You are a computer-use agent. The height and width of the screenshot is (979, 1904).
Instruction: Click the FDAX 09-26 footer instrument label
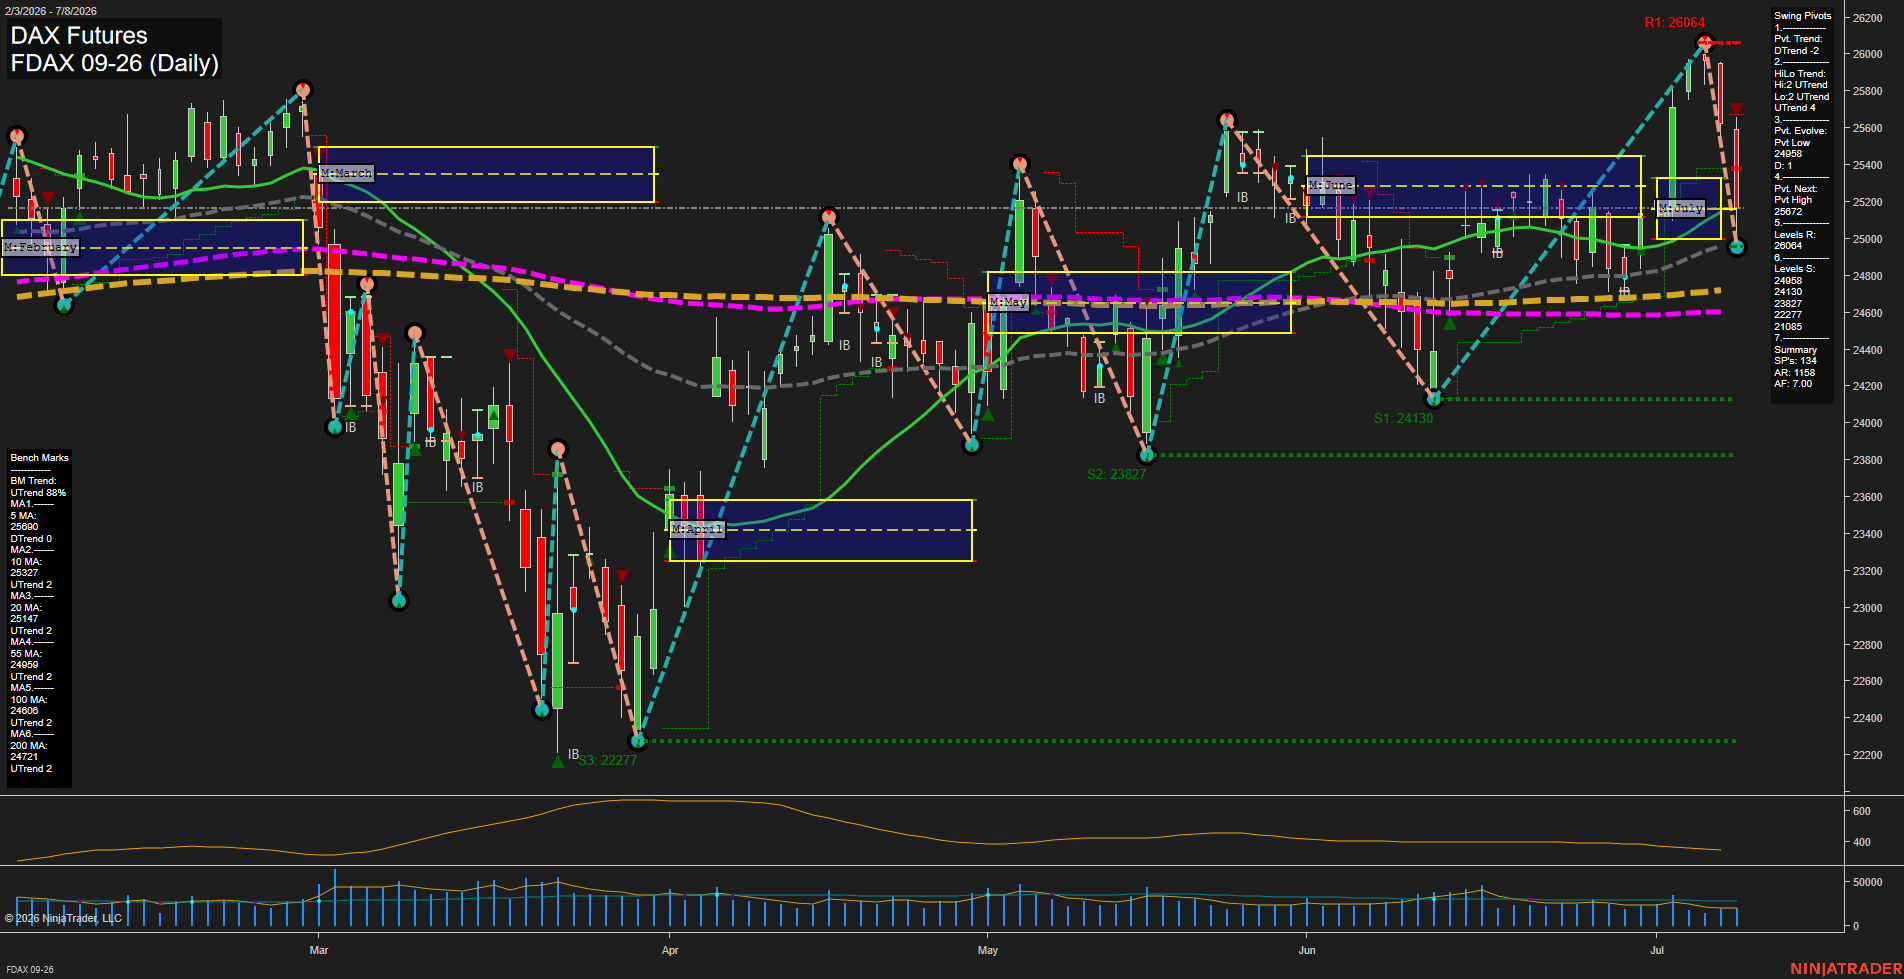click(30, 970)
